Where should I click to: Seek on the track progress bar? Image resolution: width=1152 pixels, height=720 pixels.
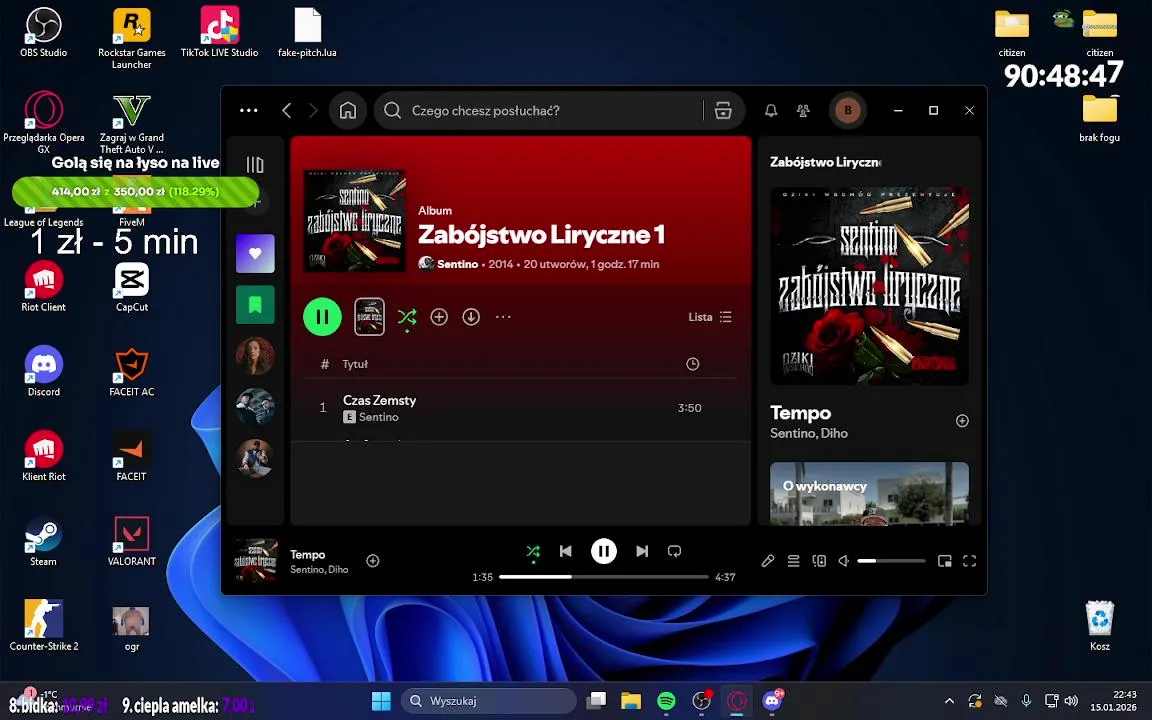(604, 577)
